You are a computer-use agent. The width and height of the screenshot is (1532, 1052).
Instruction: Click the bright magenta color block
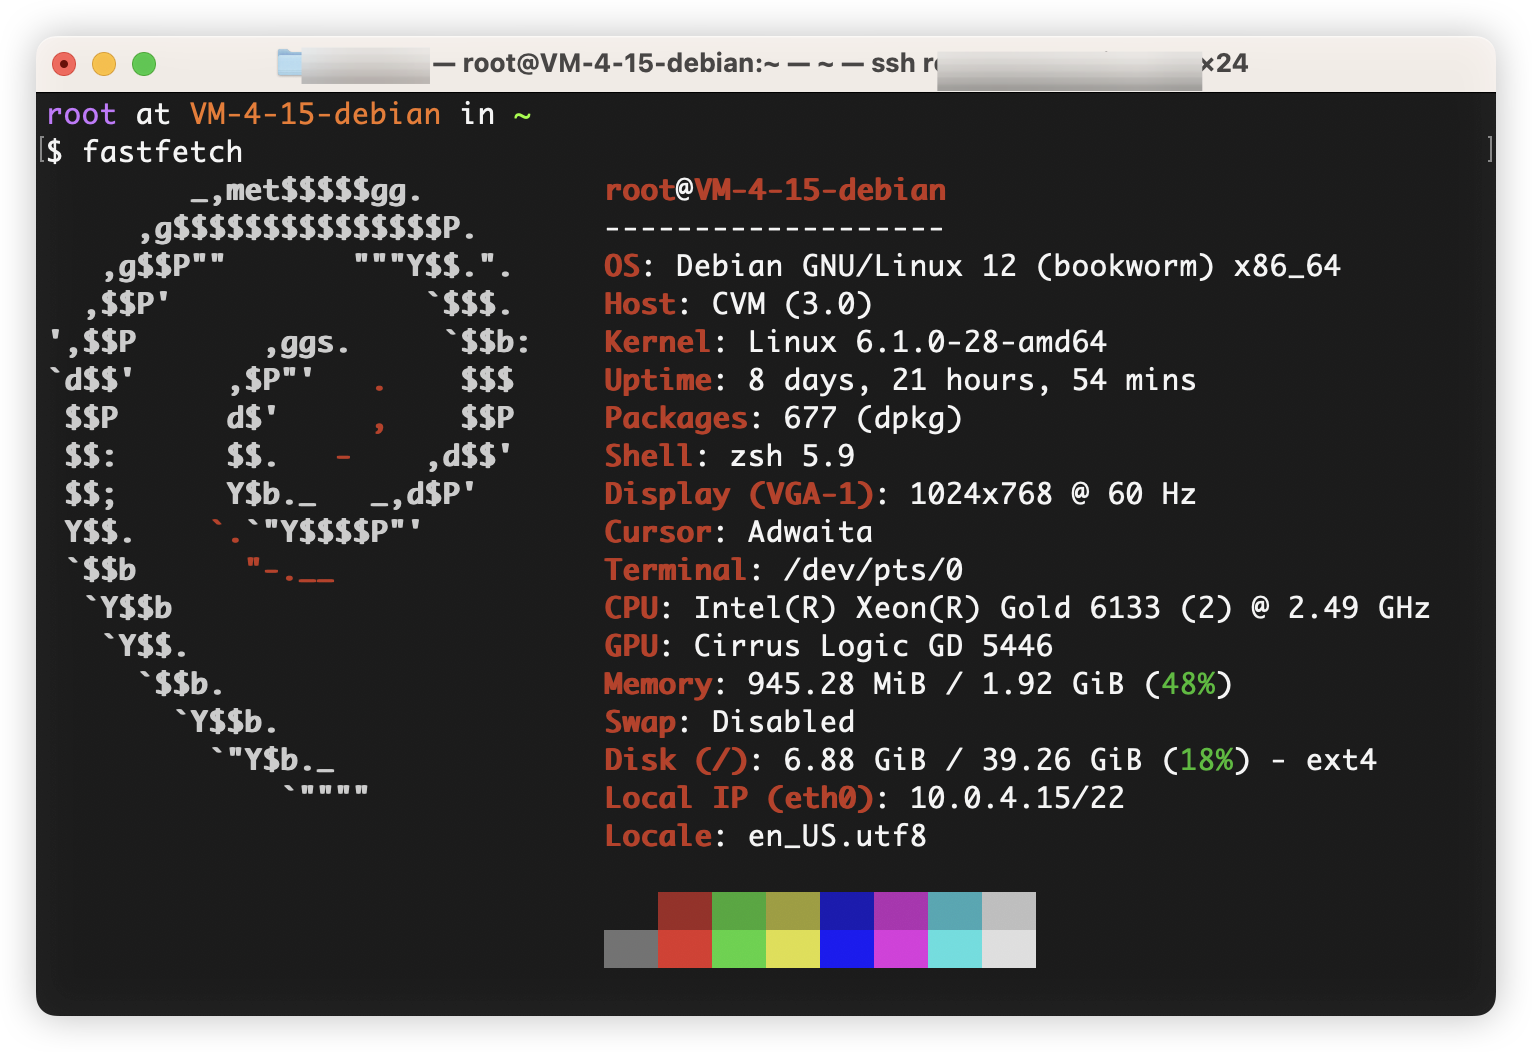coord(900,949)
